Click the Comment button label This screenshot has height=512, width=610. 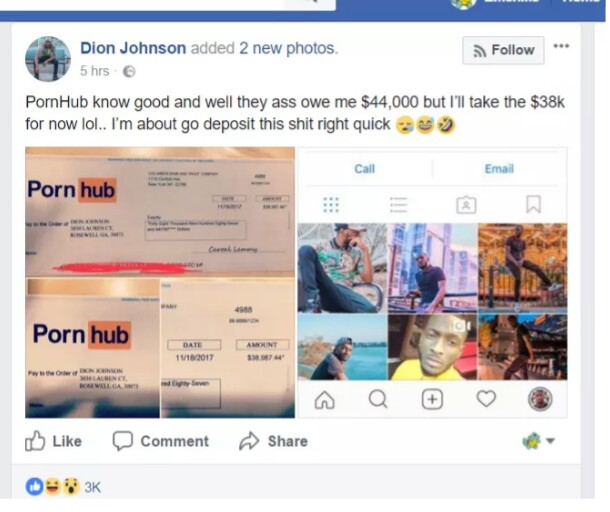tap(175, 441)
